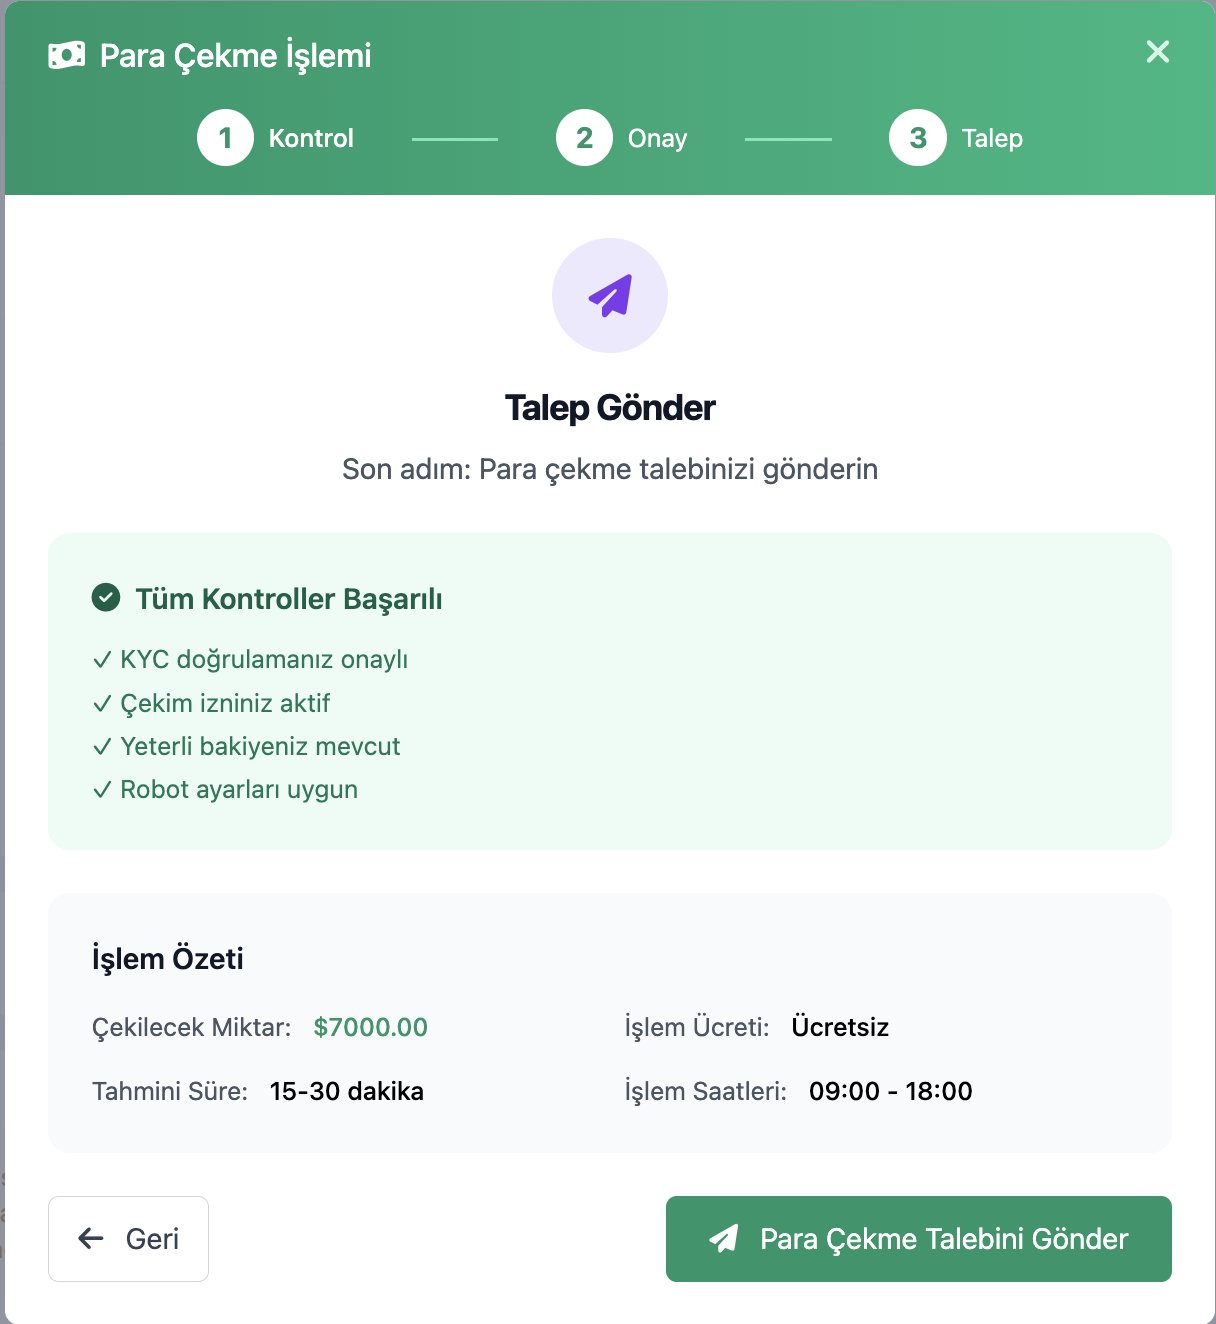Click checkmark next to Yeterli bakiyeniz mevcut
Screen dimensions: 1216x1324
coord(102,747)
